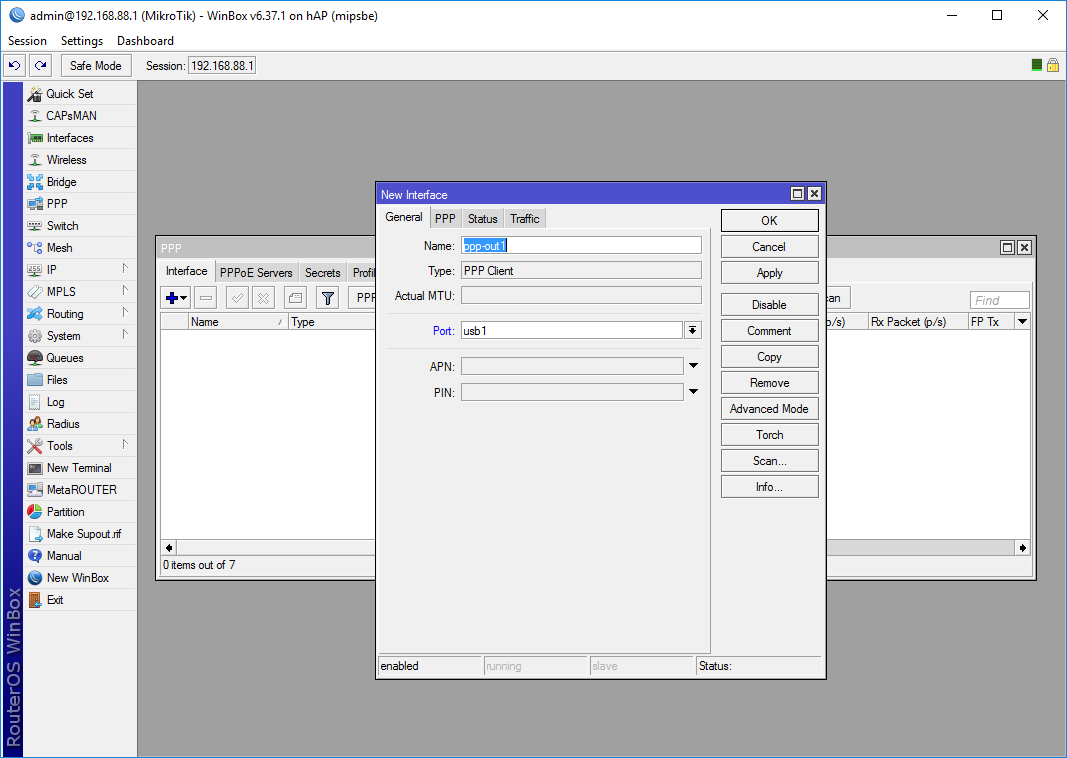Image resolution: width=1067 pixels, height=758 pixels.
Task: Click Advanced Mode button
Action: tap(770, 409)
